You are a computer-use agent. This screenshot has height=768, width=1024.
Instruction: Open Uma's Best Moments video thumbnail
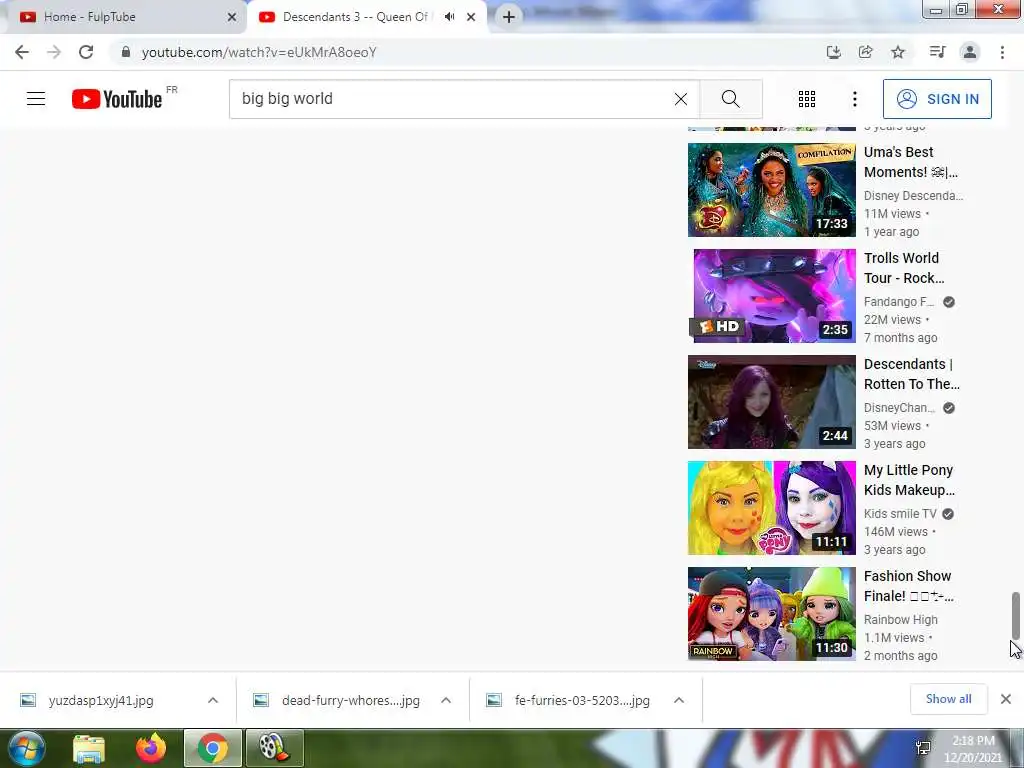coord(771,190)
